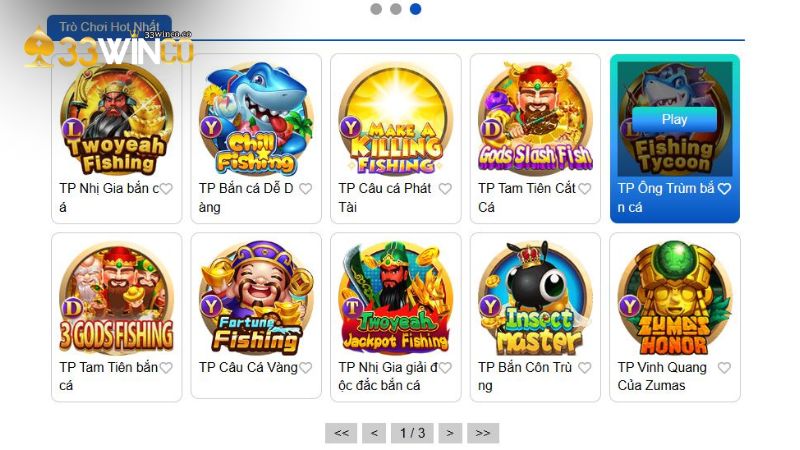
Task: Go to previous page arrow
Action: pyautogui.click(x=374, y=433)
